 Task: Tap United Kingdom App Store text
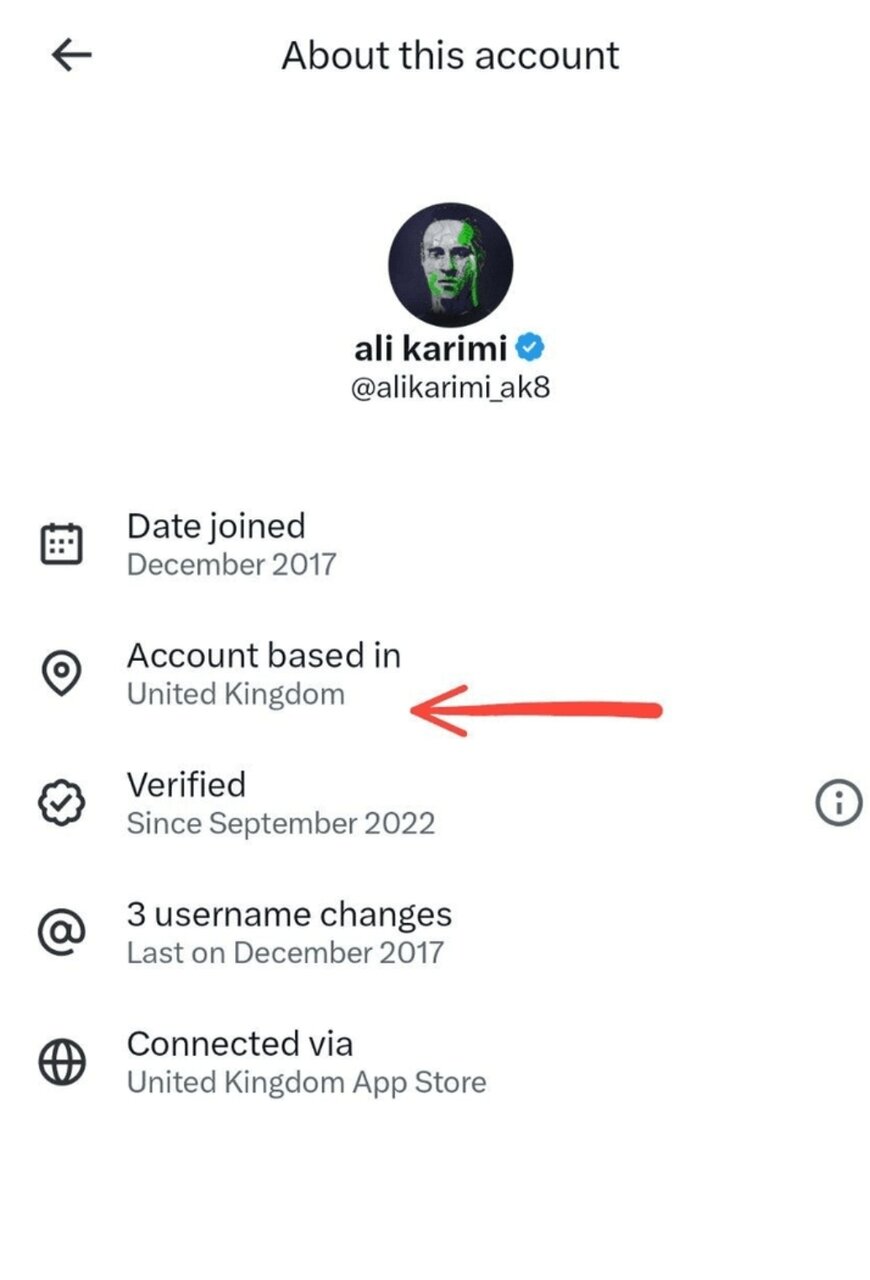[x=307, y=1082]
